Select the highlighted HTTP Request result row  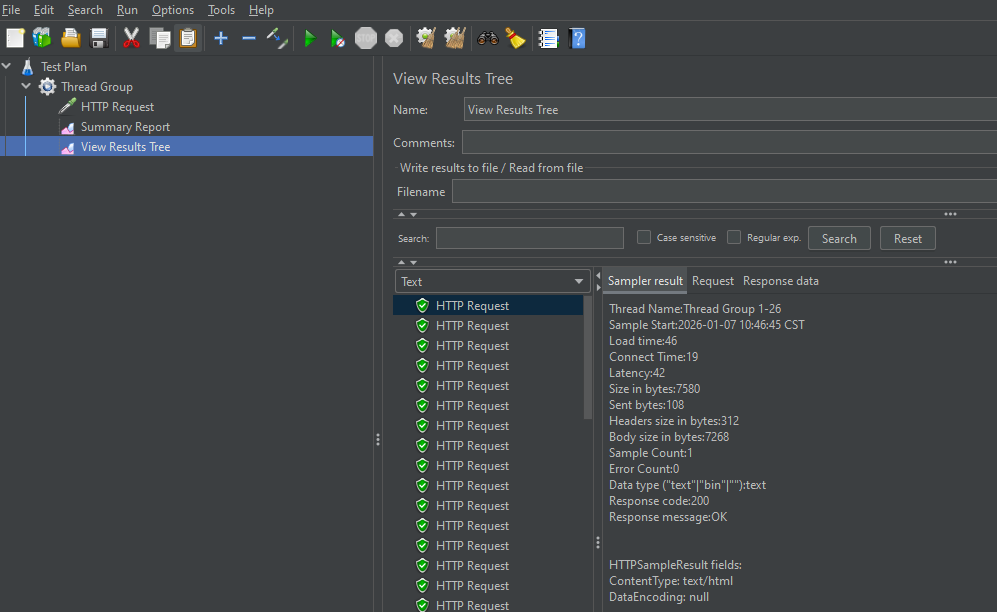pyautogui.click(x=488, y=306)
